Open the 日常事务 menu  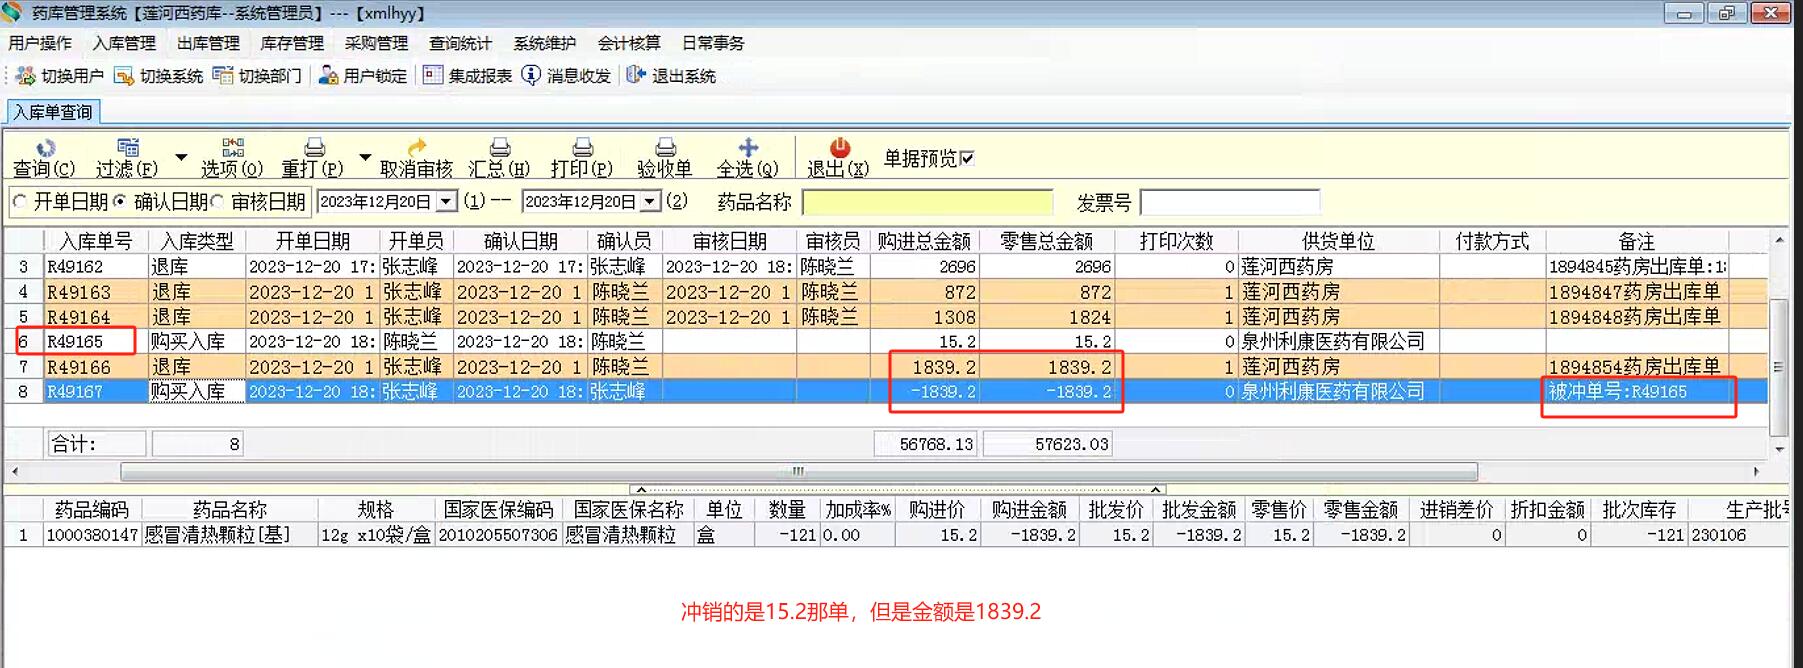click(713, 43)
